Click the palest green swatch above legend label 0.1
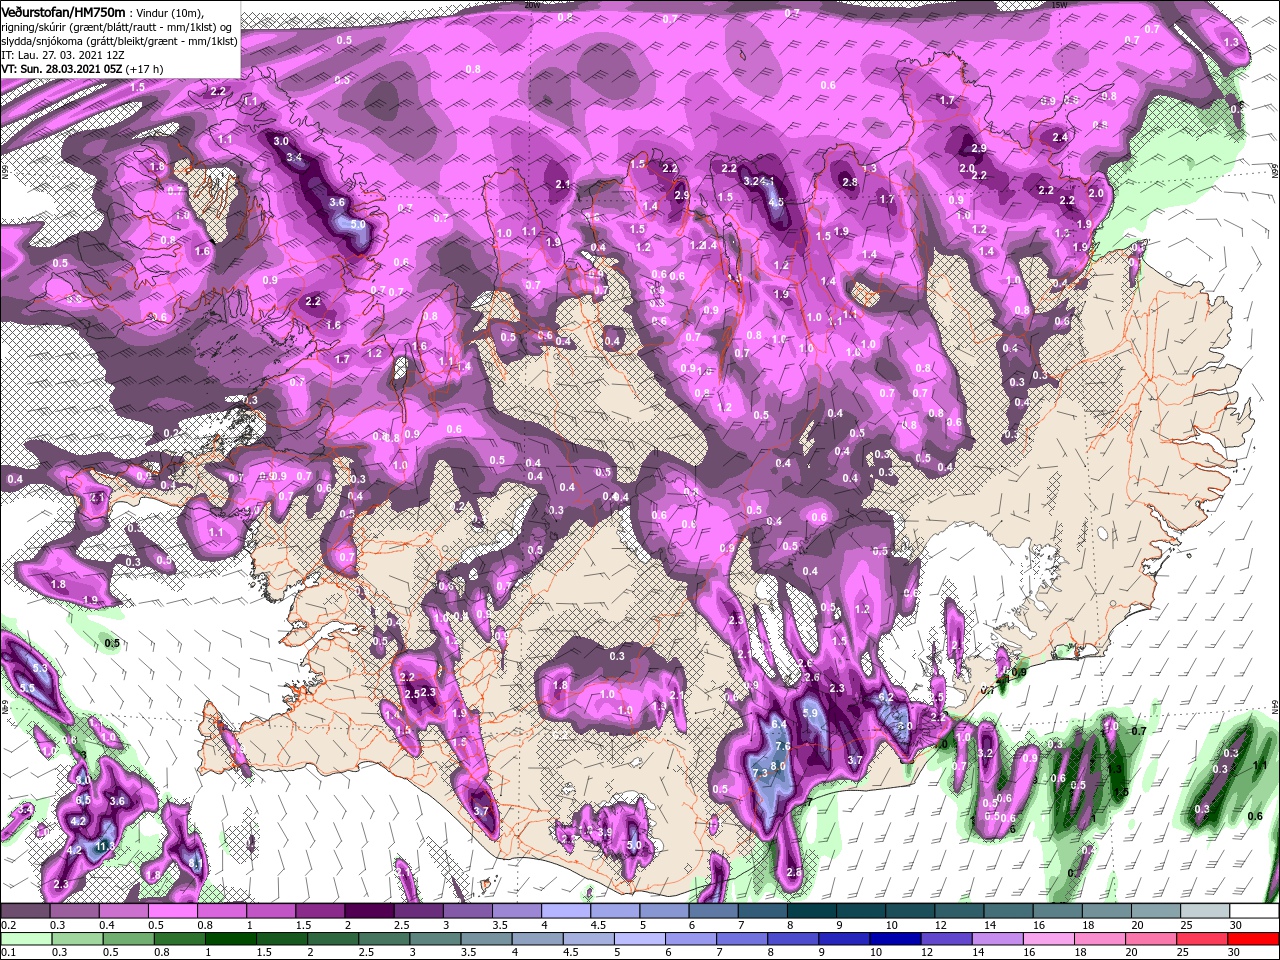The height and width of the screenshot is (960, 1280). [26, 939]
